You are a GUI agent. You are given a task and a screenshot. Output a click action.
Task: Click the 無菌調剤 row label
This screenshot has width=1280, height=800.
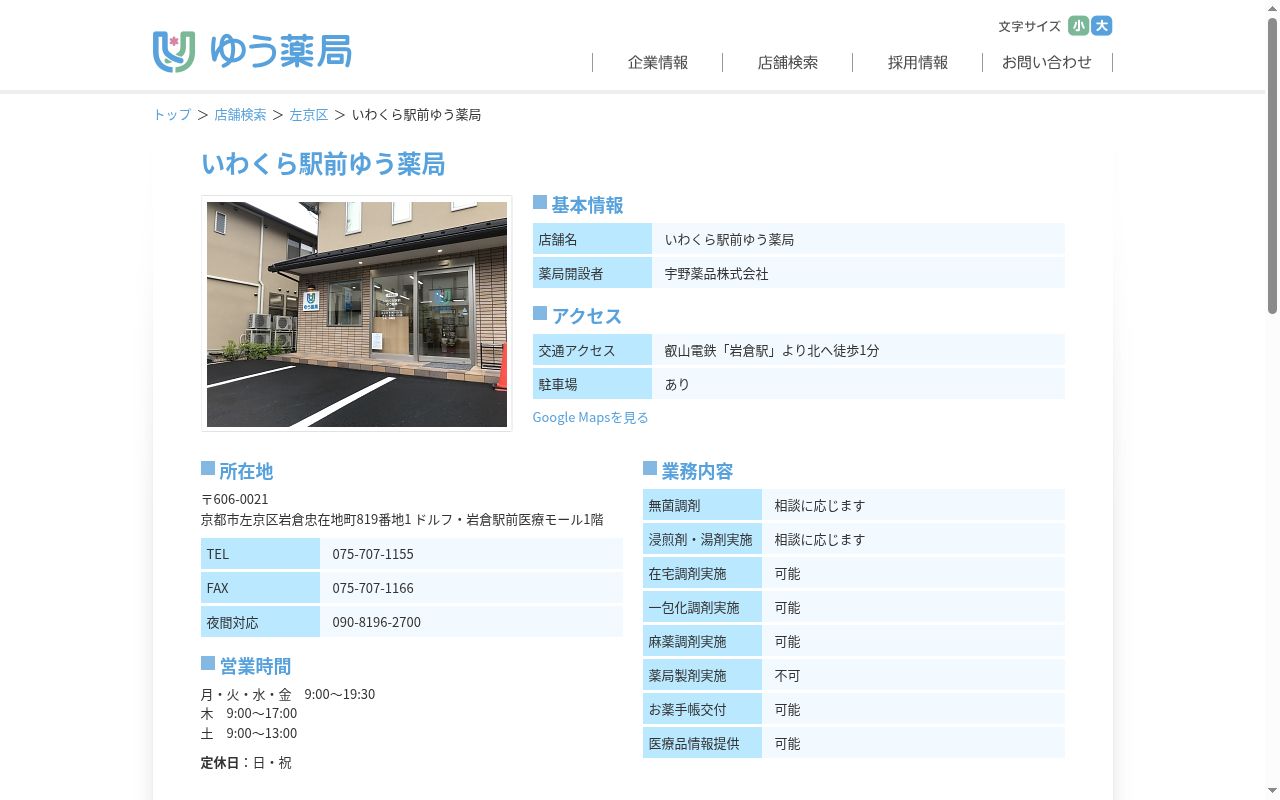(x=702, y=506)
